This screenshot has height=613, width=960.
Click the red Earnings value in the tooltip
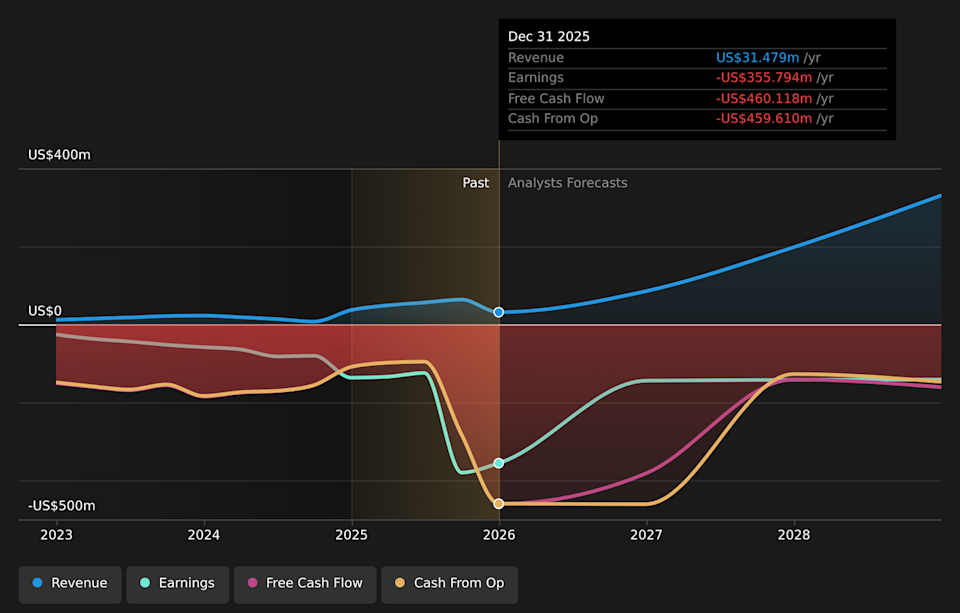tap(762, 77)
